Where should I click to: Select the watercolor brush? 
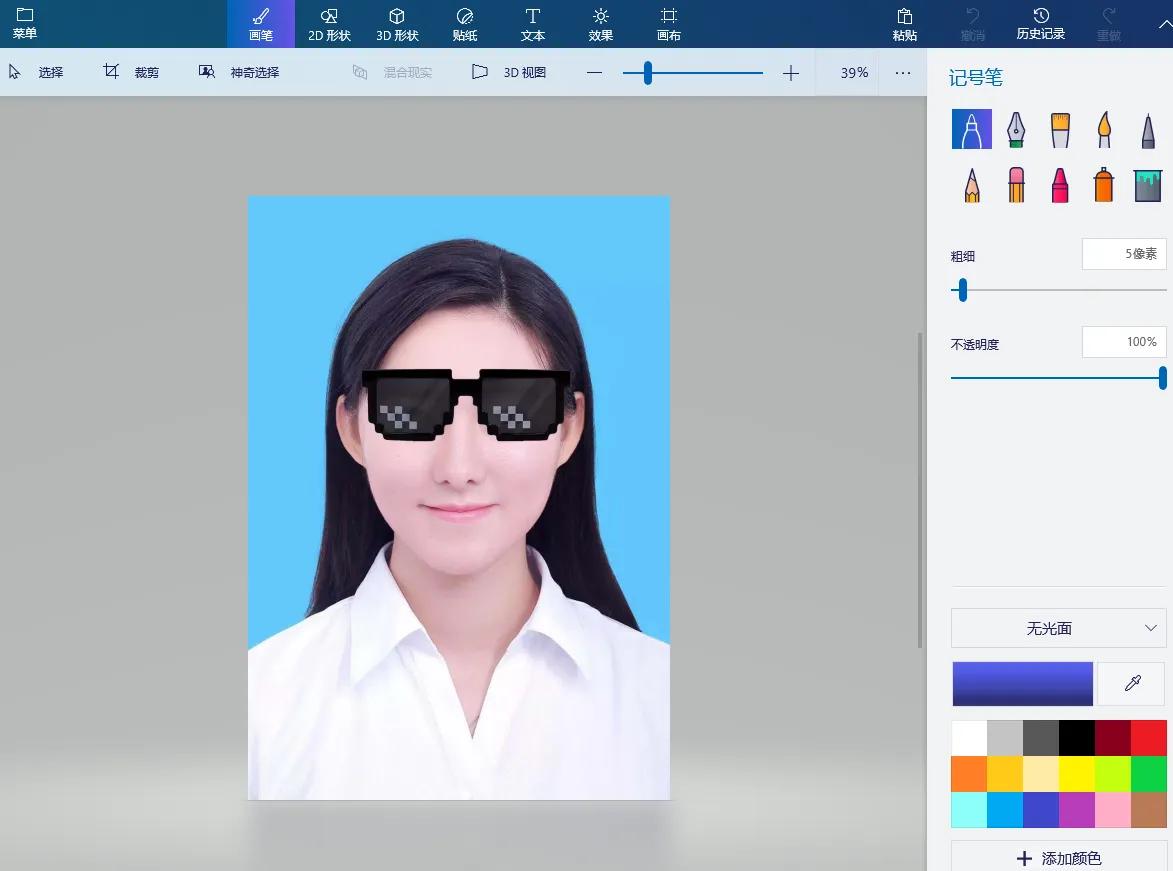pyautogui.click(x=1104, y=129)
